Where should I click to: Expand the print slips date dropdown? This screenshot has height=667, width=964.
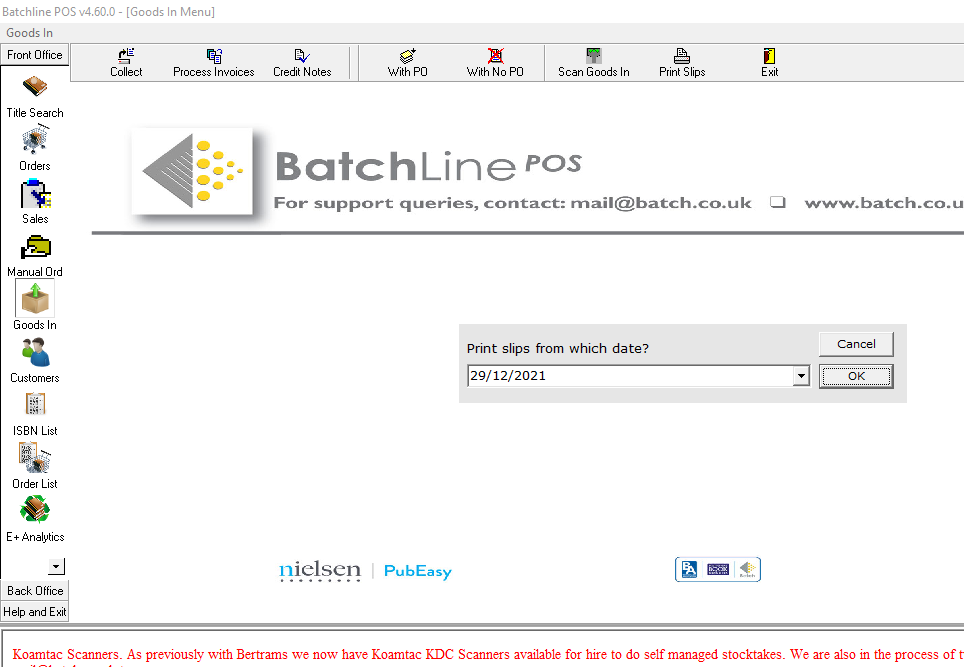tap(800, 376)
